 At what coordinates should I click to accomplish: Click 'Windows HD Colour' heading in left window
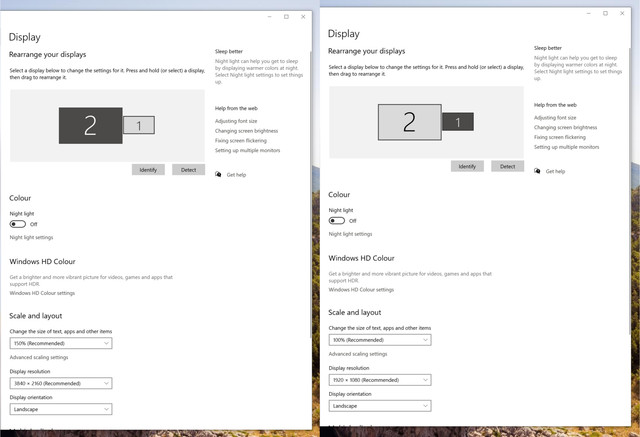(x=42, y=262)
